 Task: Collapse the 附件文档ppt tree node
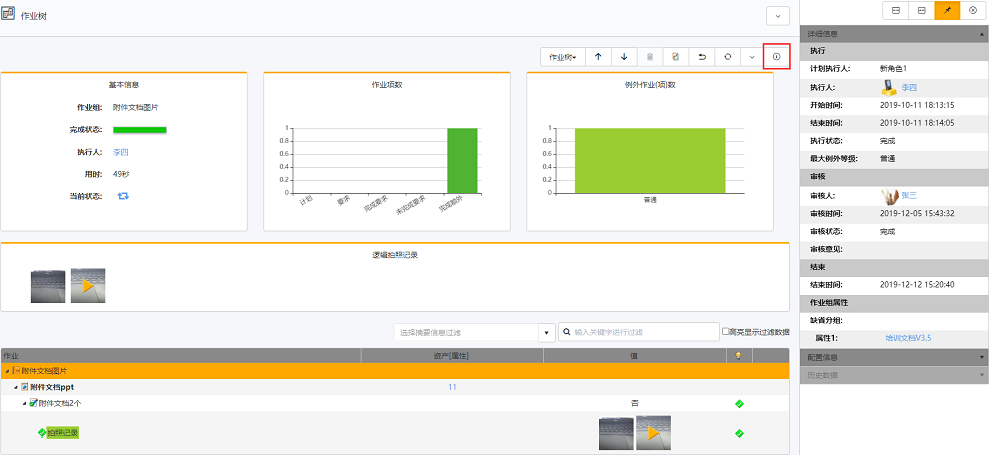(x=15, y=387)
